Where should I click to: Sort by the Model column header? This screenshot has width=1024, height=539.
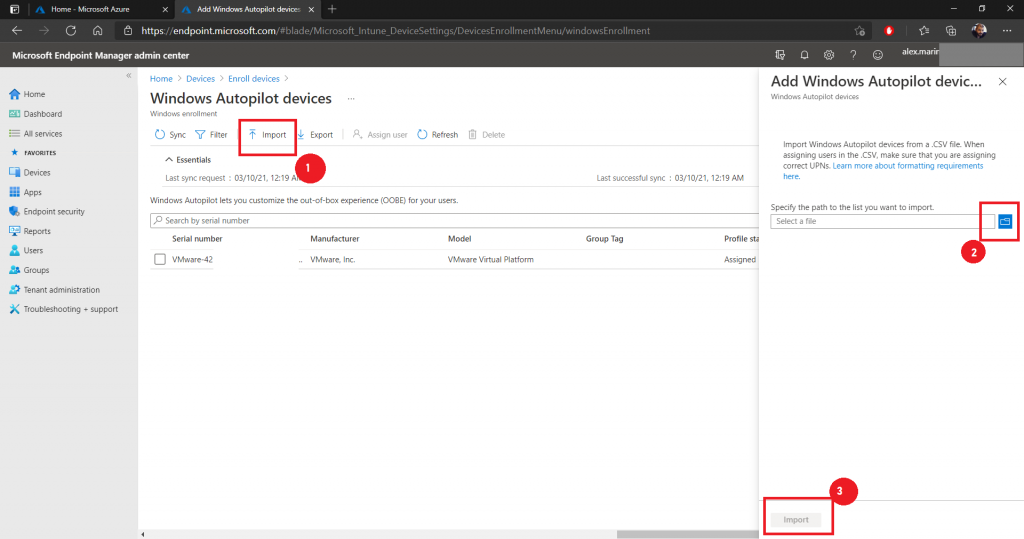click(460, 239)
